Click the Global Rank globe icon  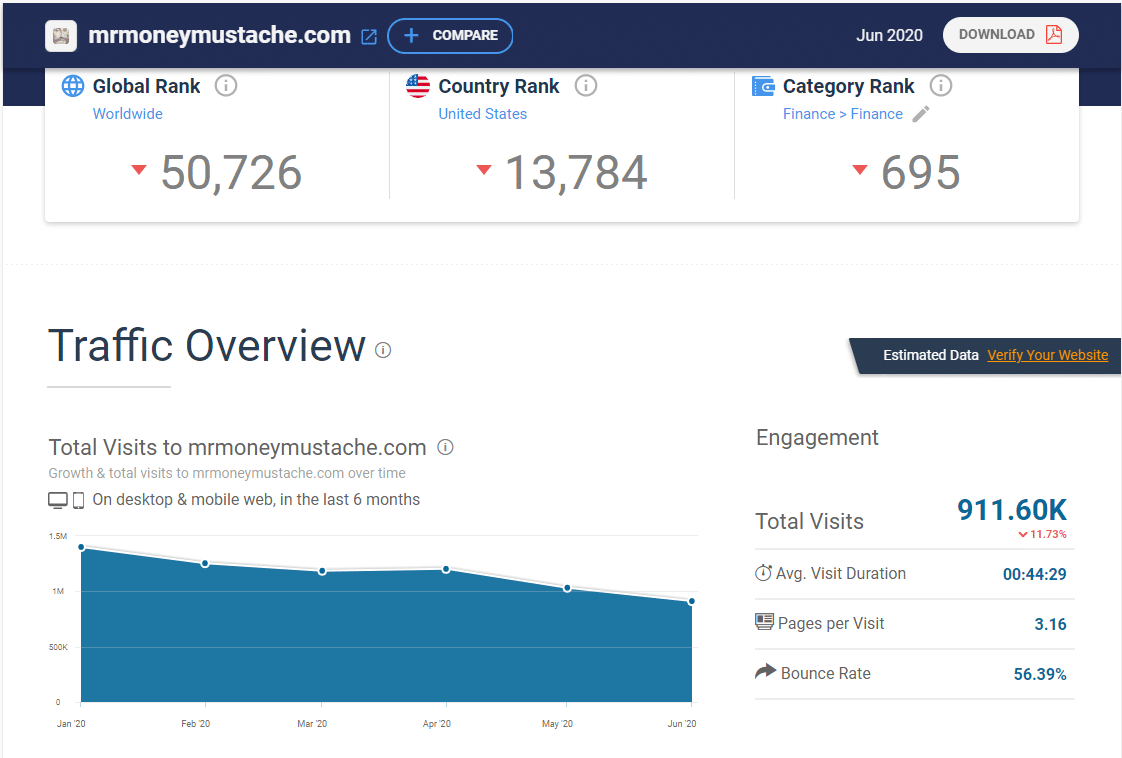coord(72,86)
